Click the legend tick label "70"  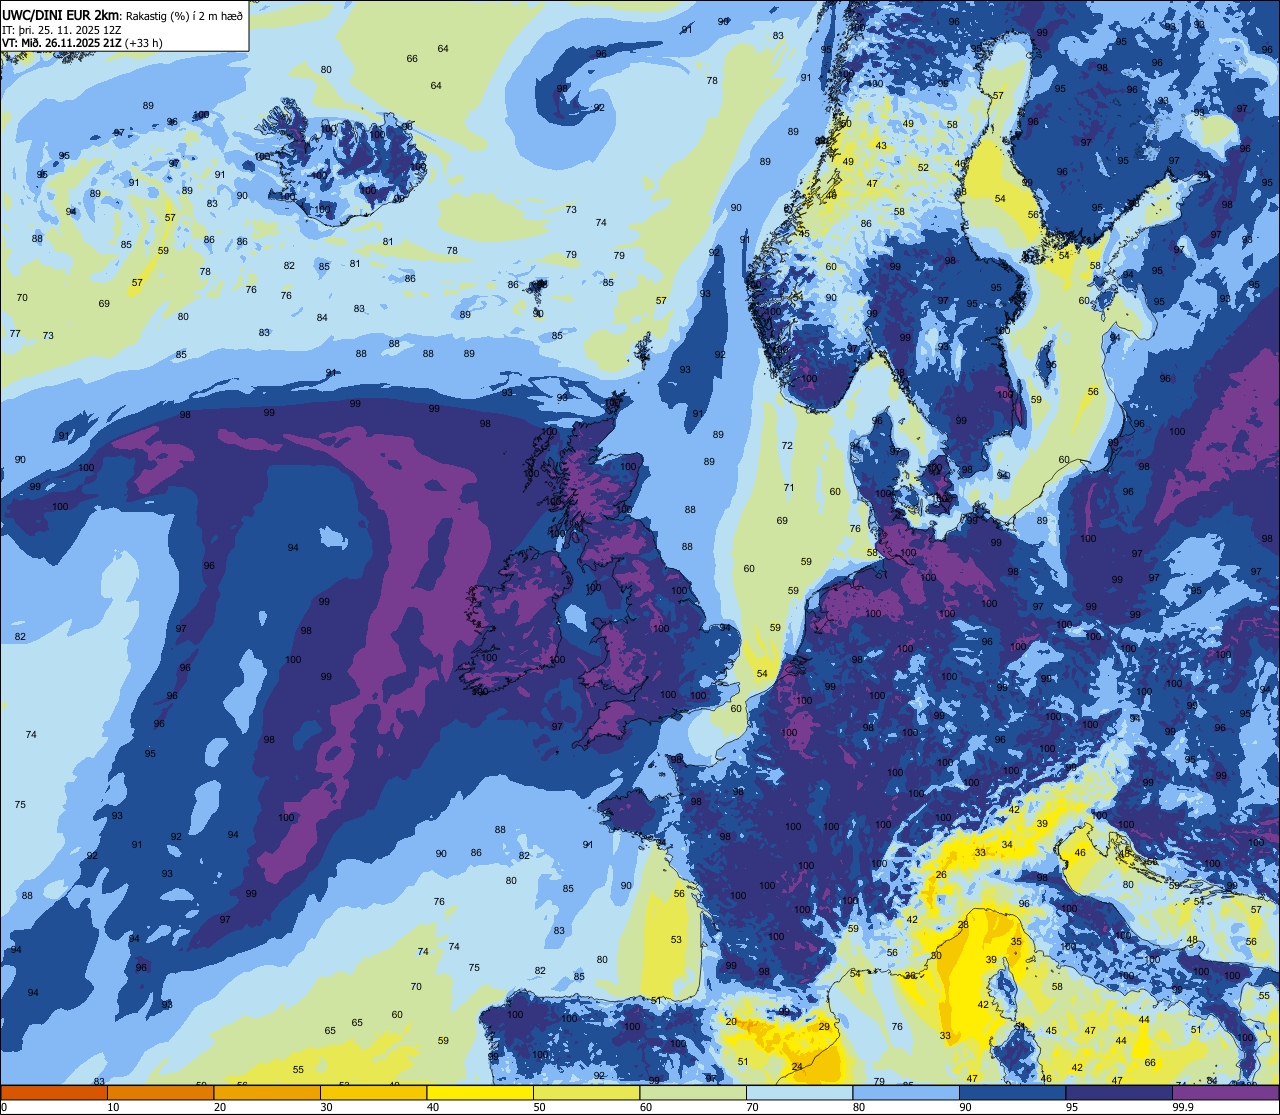(752, 1106)
